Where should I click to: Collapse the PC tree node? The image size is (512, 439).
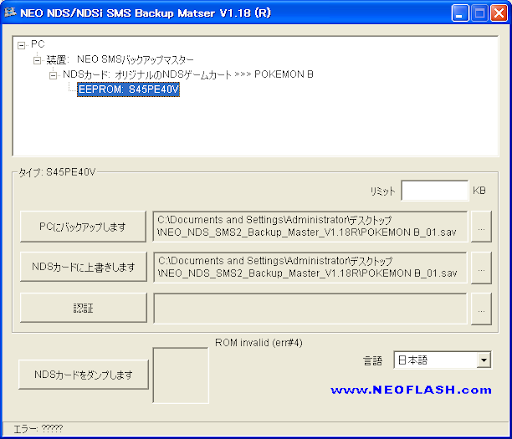[21, 45]
